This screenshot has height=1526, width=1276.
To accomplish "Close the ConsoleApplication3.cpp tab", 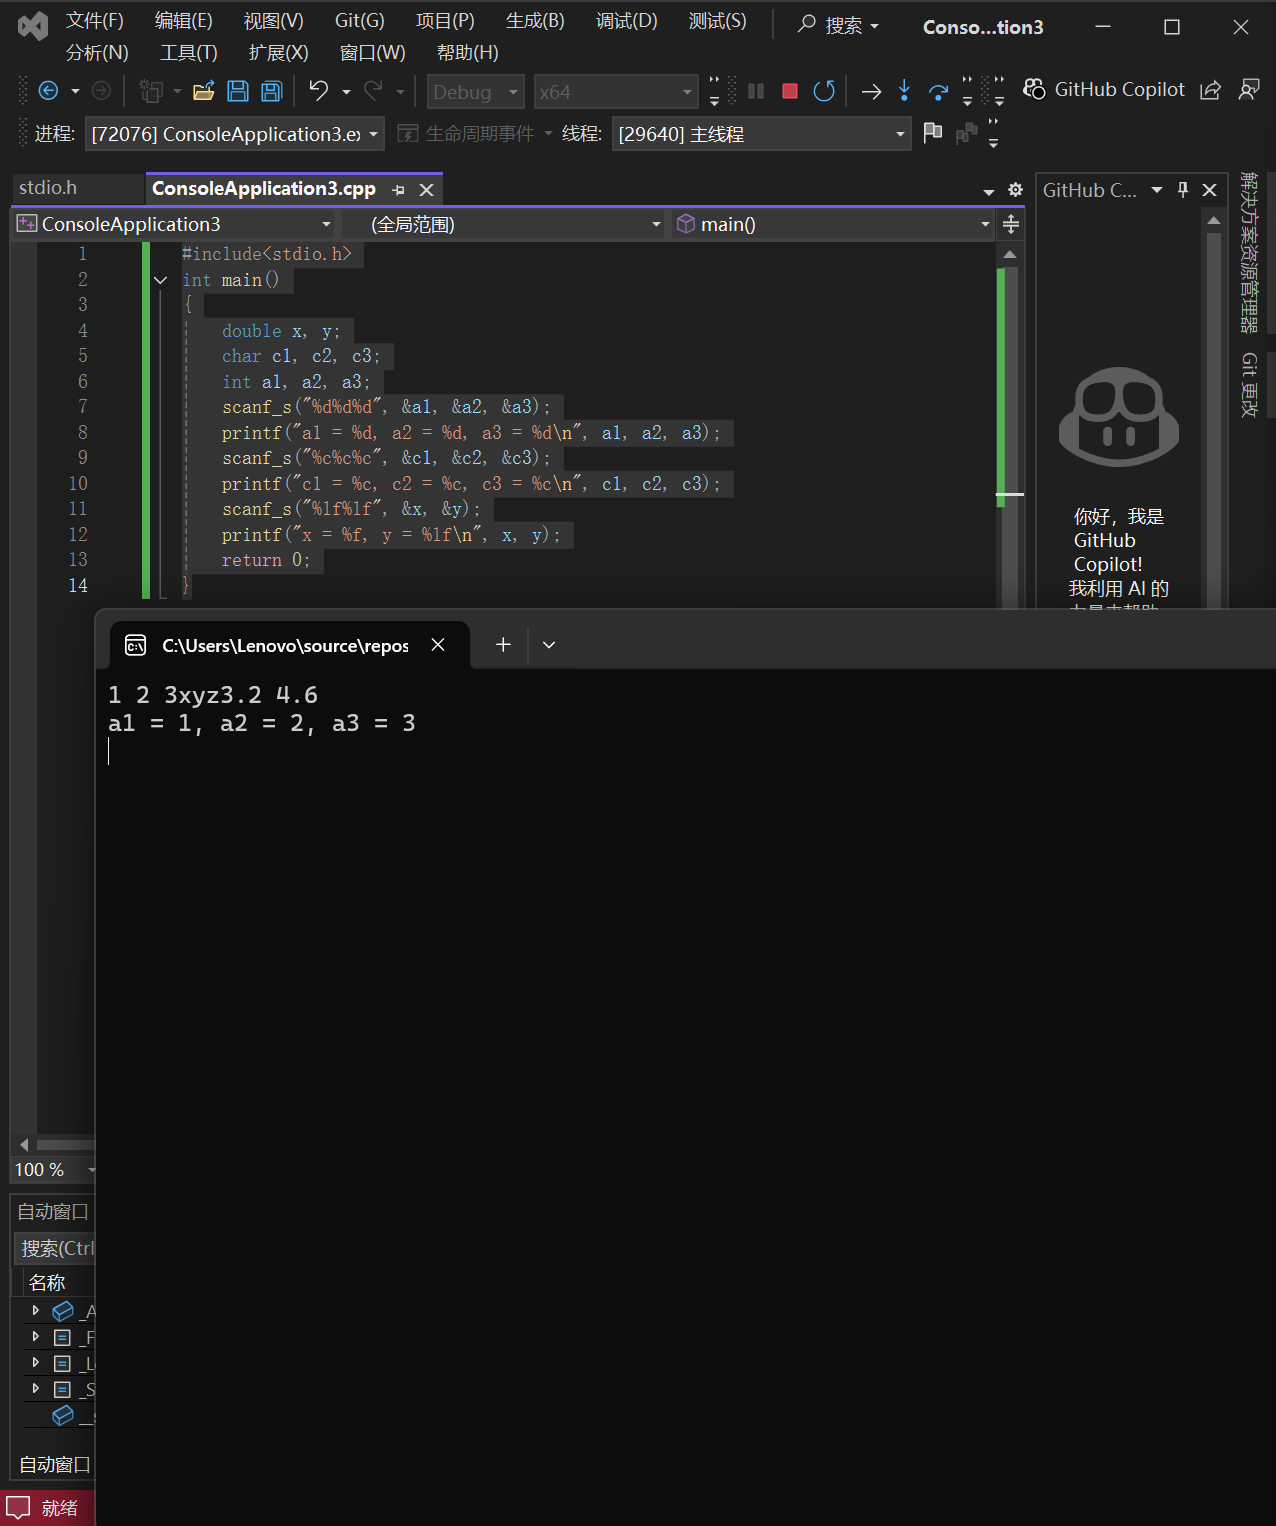I will 426,189.
